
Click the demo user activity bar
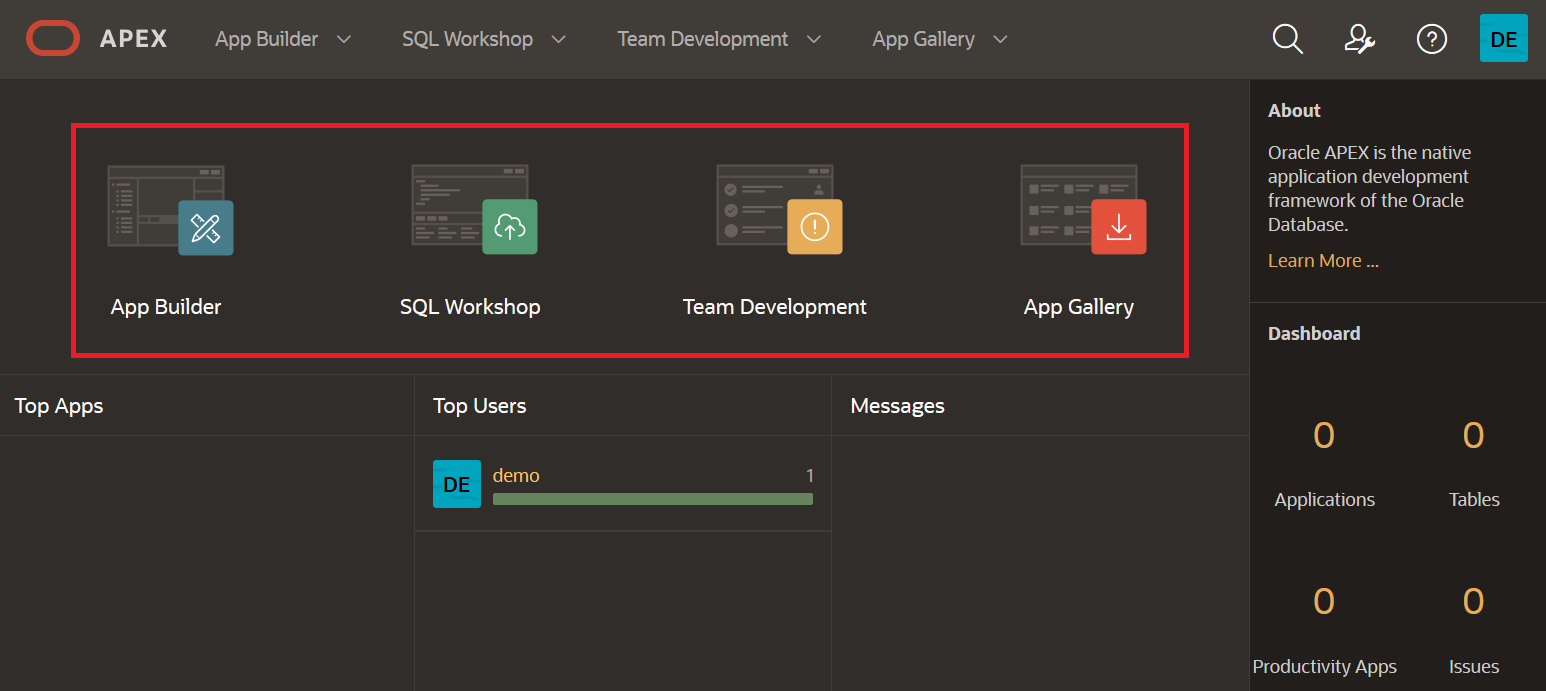(x=652, y=498)
